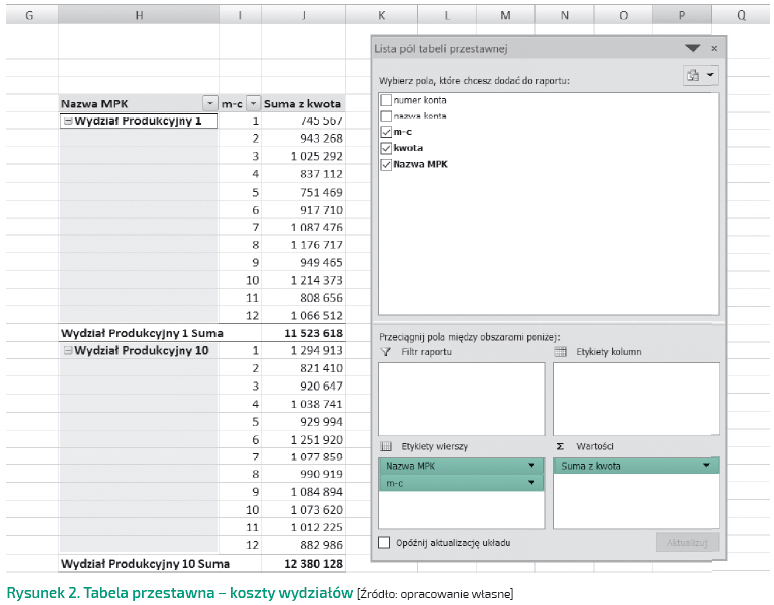
Task: Select column header G
Action: pyautogui.click(x=30, y=15)
